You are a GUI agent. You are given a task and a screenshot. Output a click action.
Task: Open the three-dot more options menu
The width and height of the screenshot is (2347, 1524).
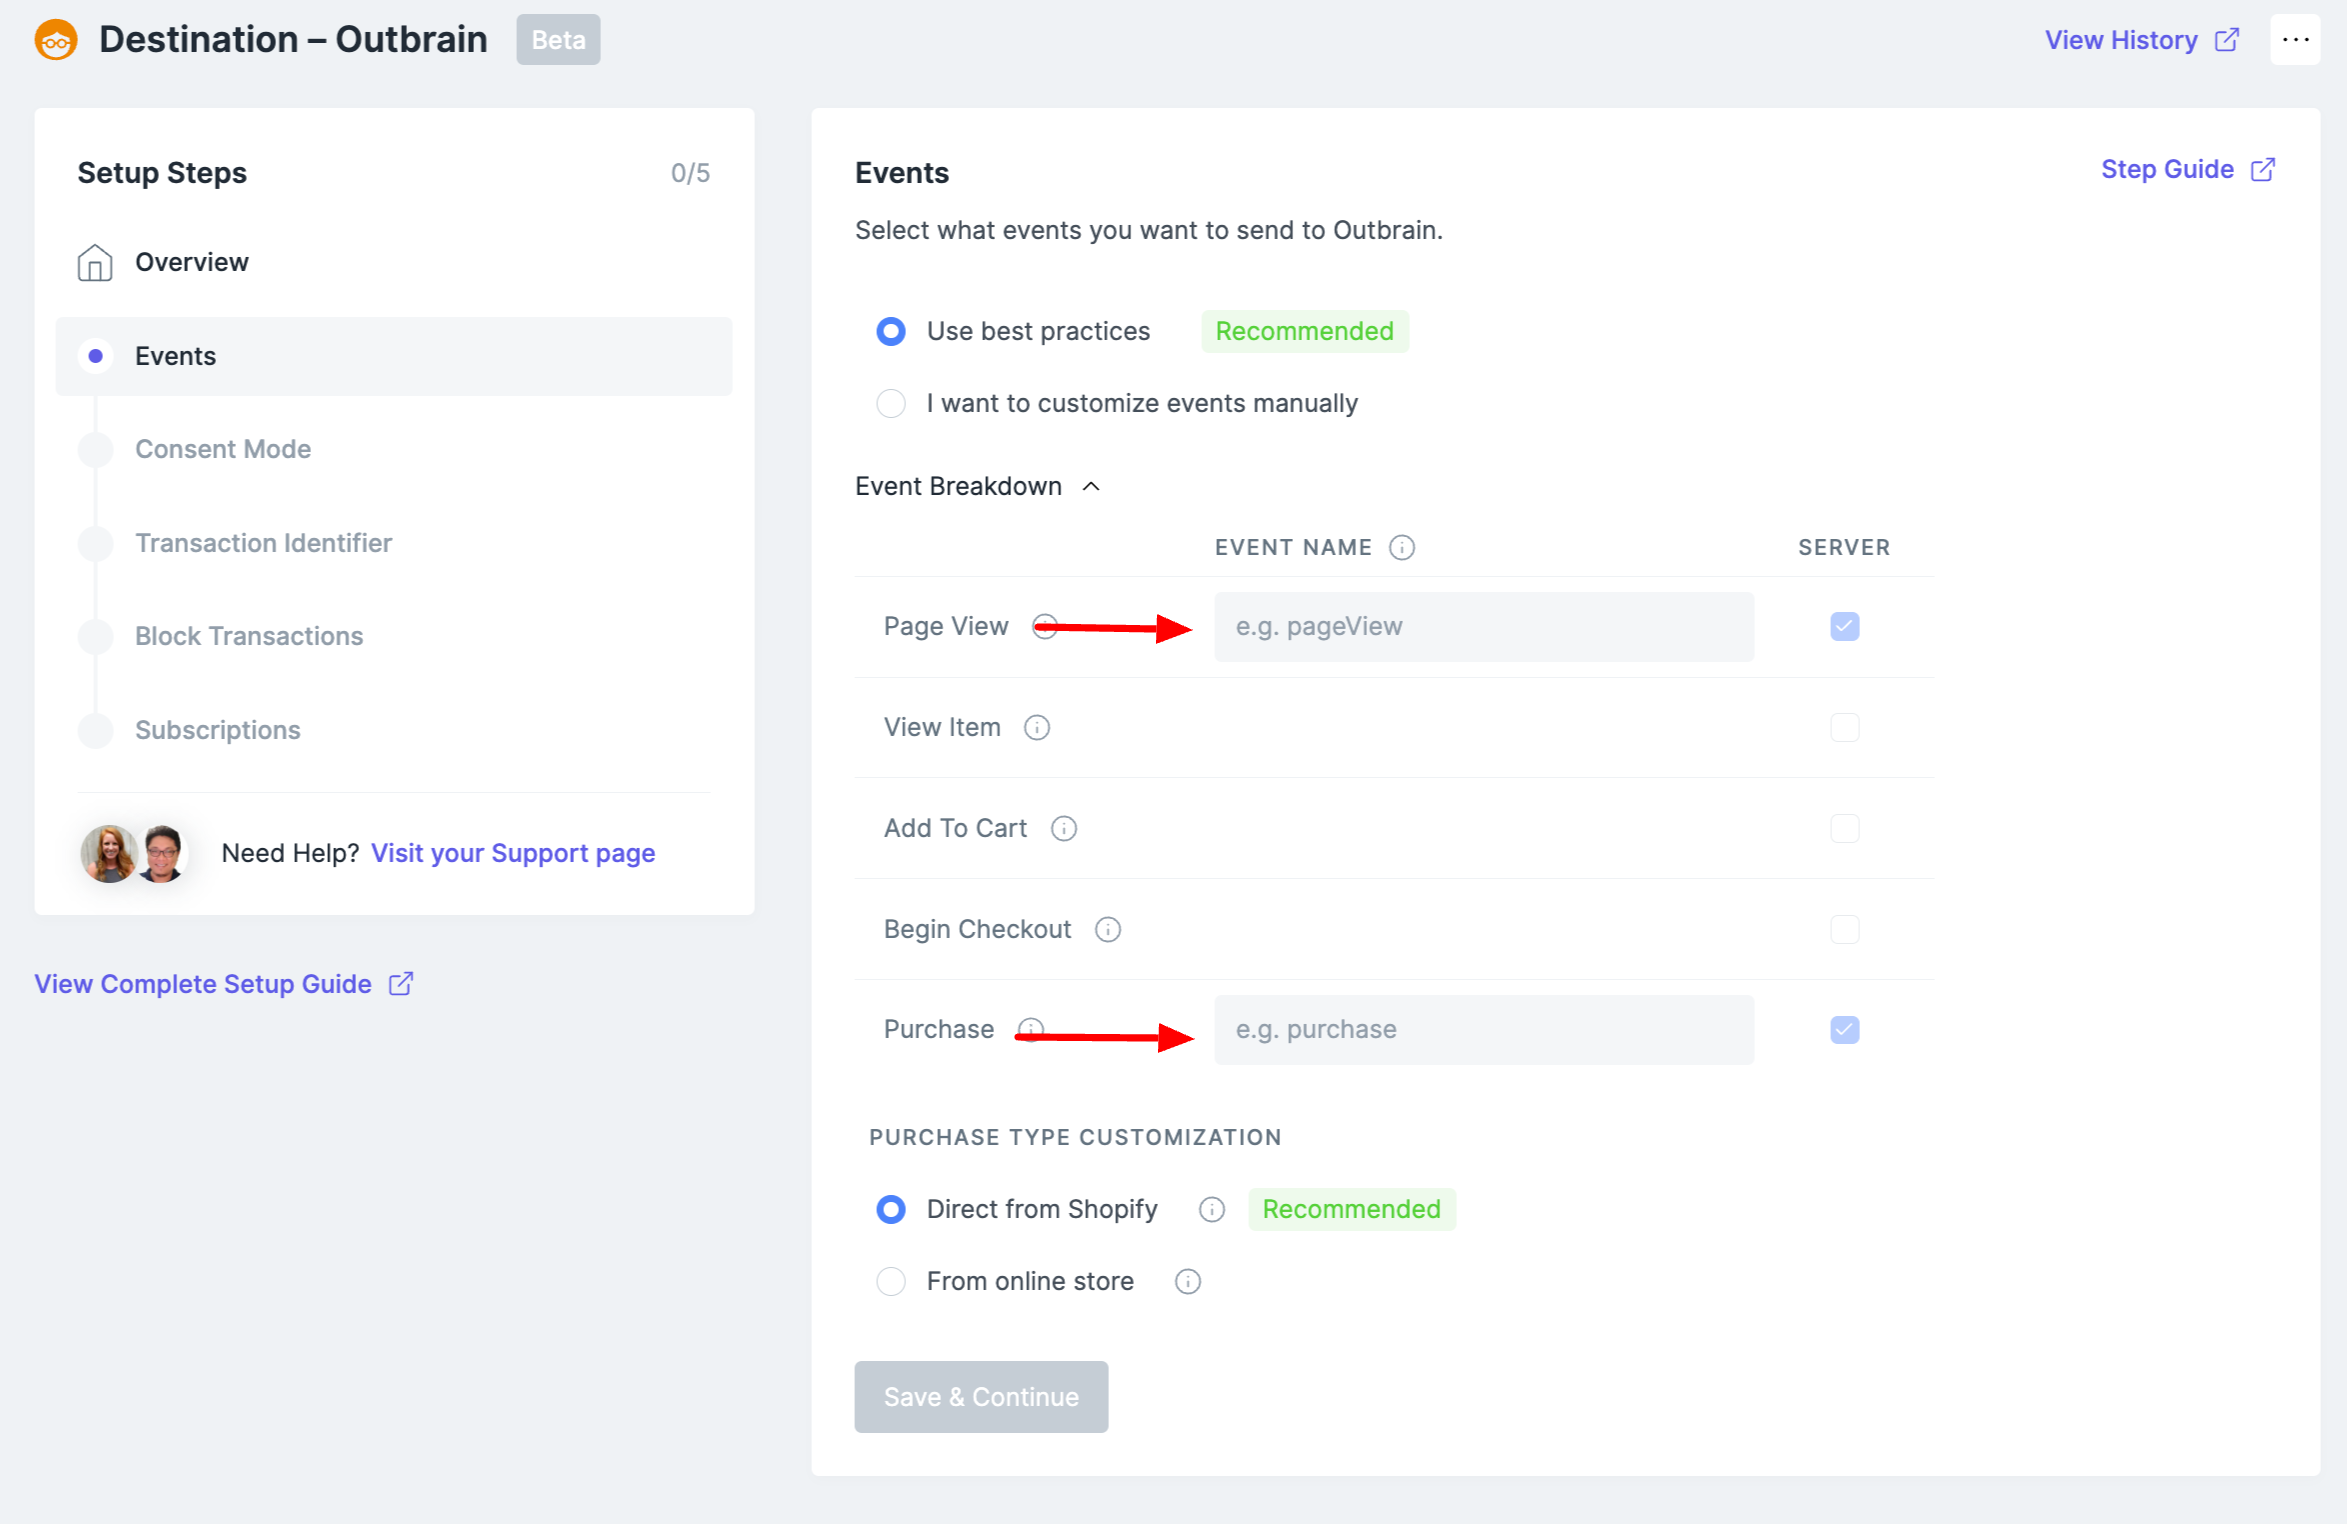[x=2295, y=40]
